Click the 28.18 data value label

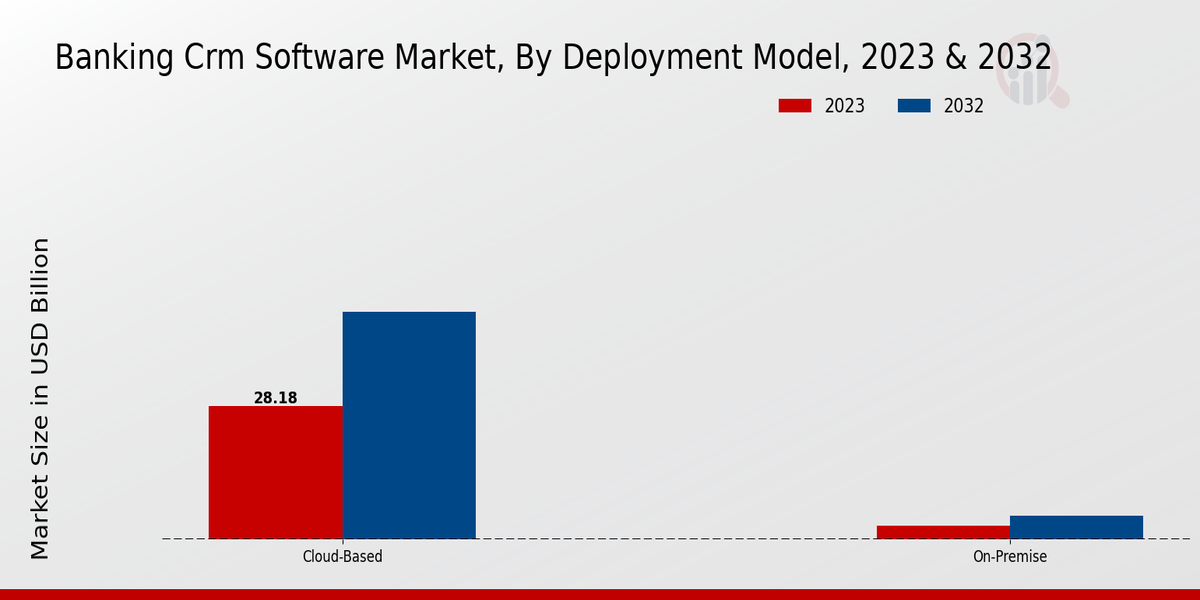pos(275,398)
